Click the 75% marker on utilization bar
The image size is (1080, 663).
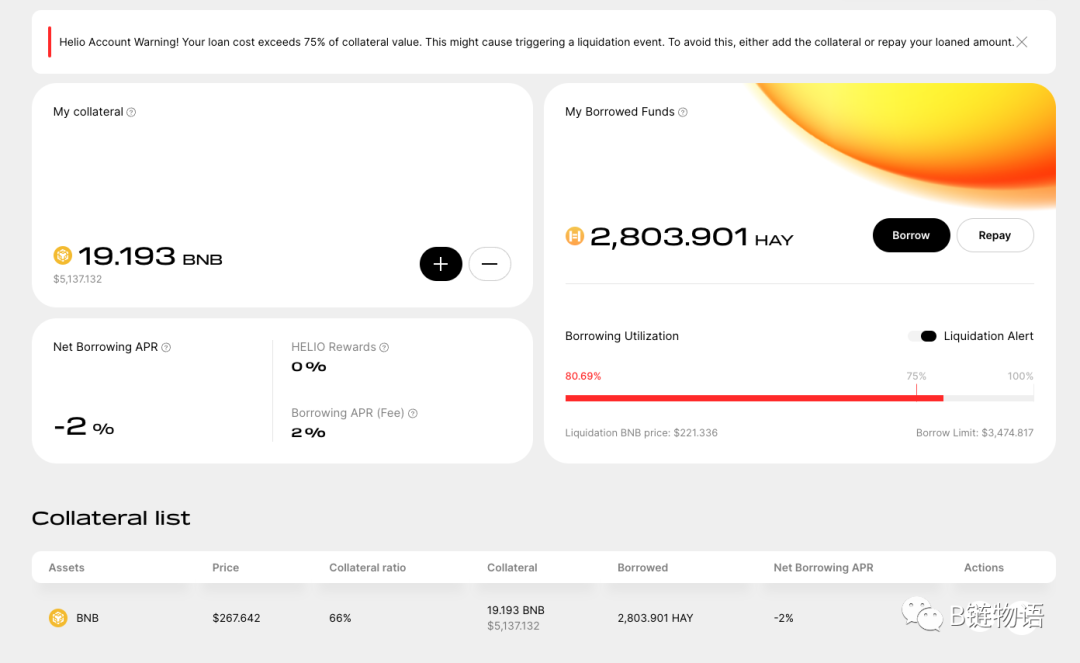tap(916, 376)
